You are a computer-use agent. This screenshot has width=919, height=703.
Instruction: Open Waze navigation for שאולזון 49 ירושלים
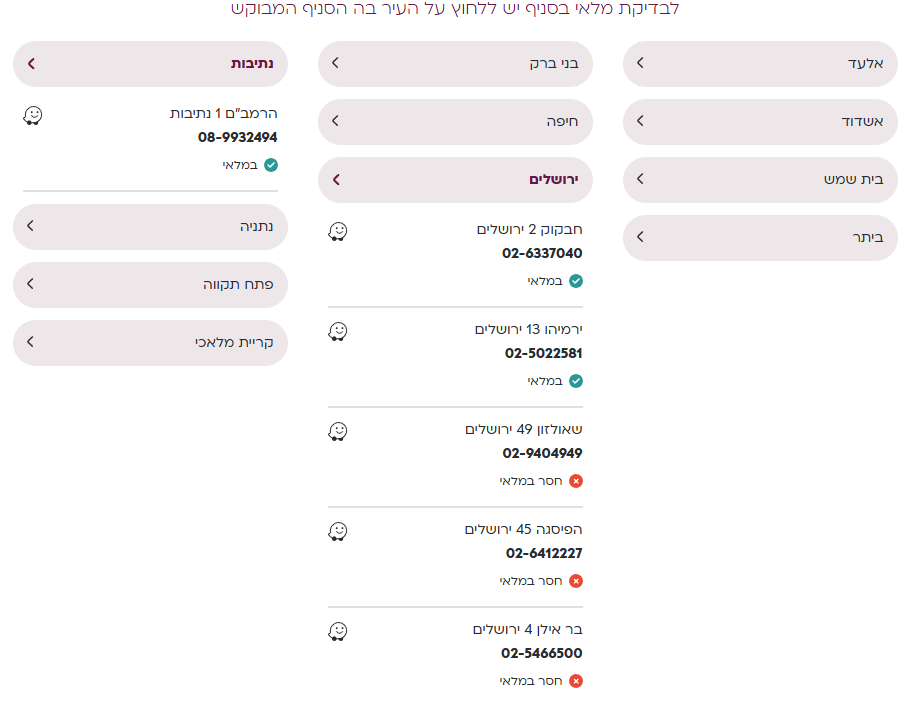point(338,431)
